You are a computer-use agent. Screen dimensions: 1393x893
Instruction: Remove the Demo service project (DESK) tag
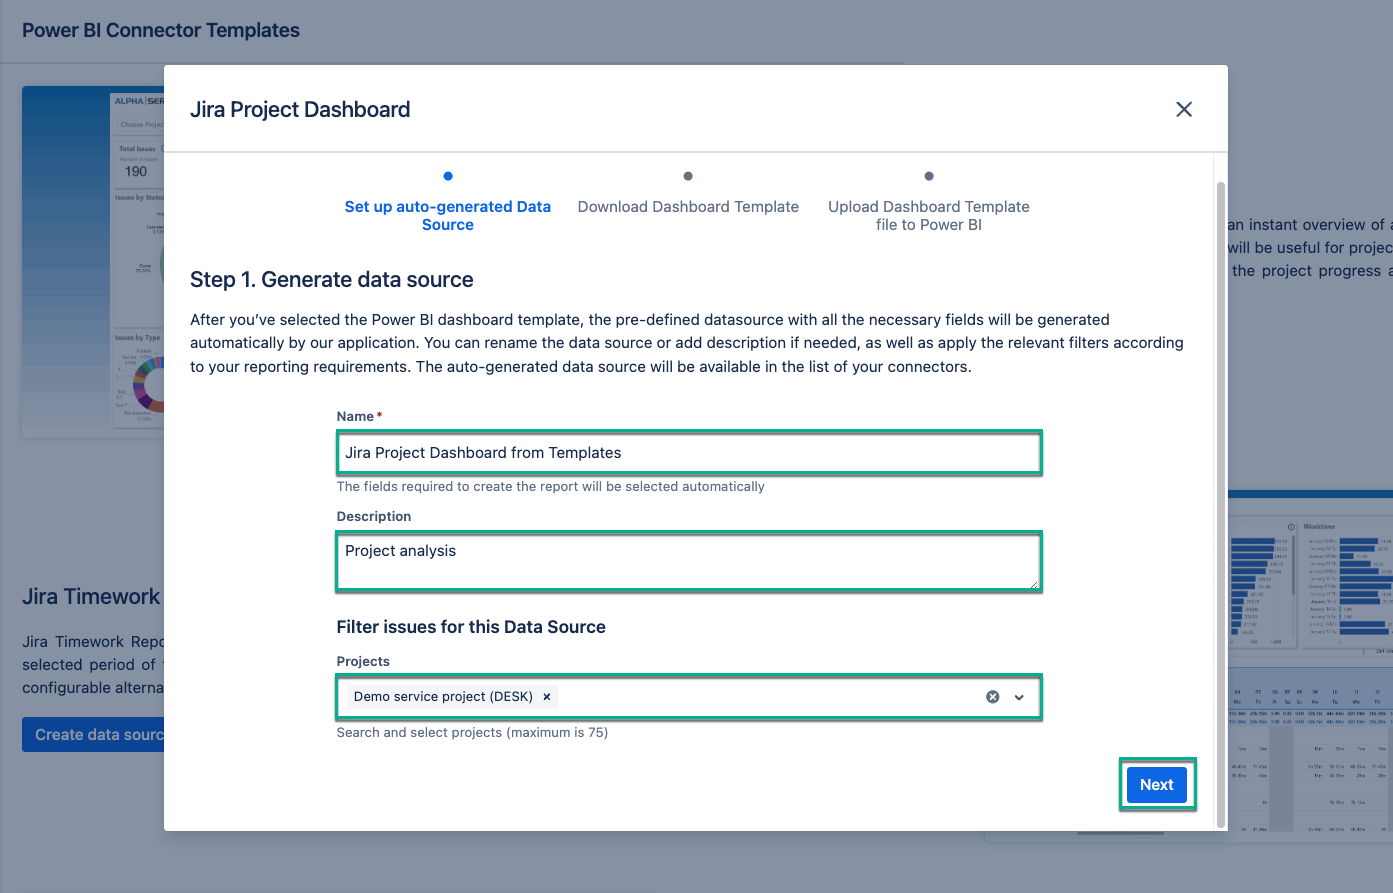pyautogui.click(x=546, y=697)
